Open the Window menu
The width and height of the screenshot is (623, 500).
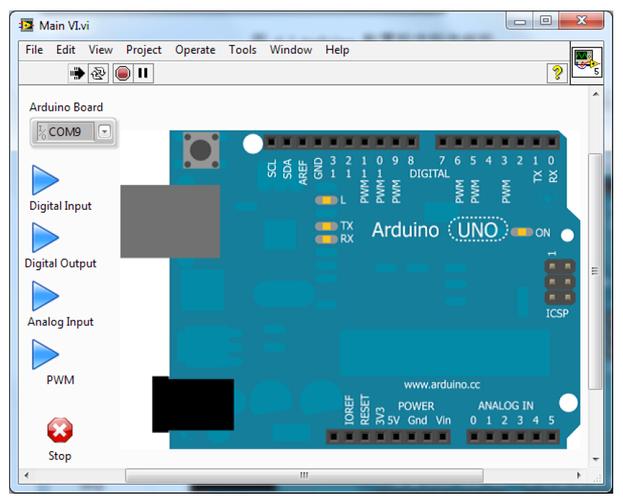click(x=291, y=50)
